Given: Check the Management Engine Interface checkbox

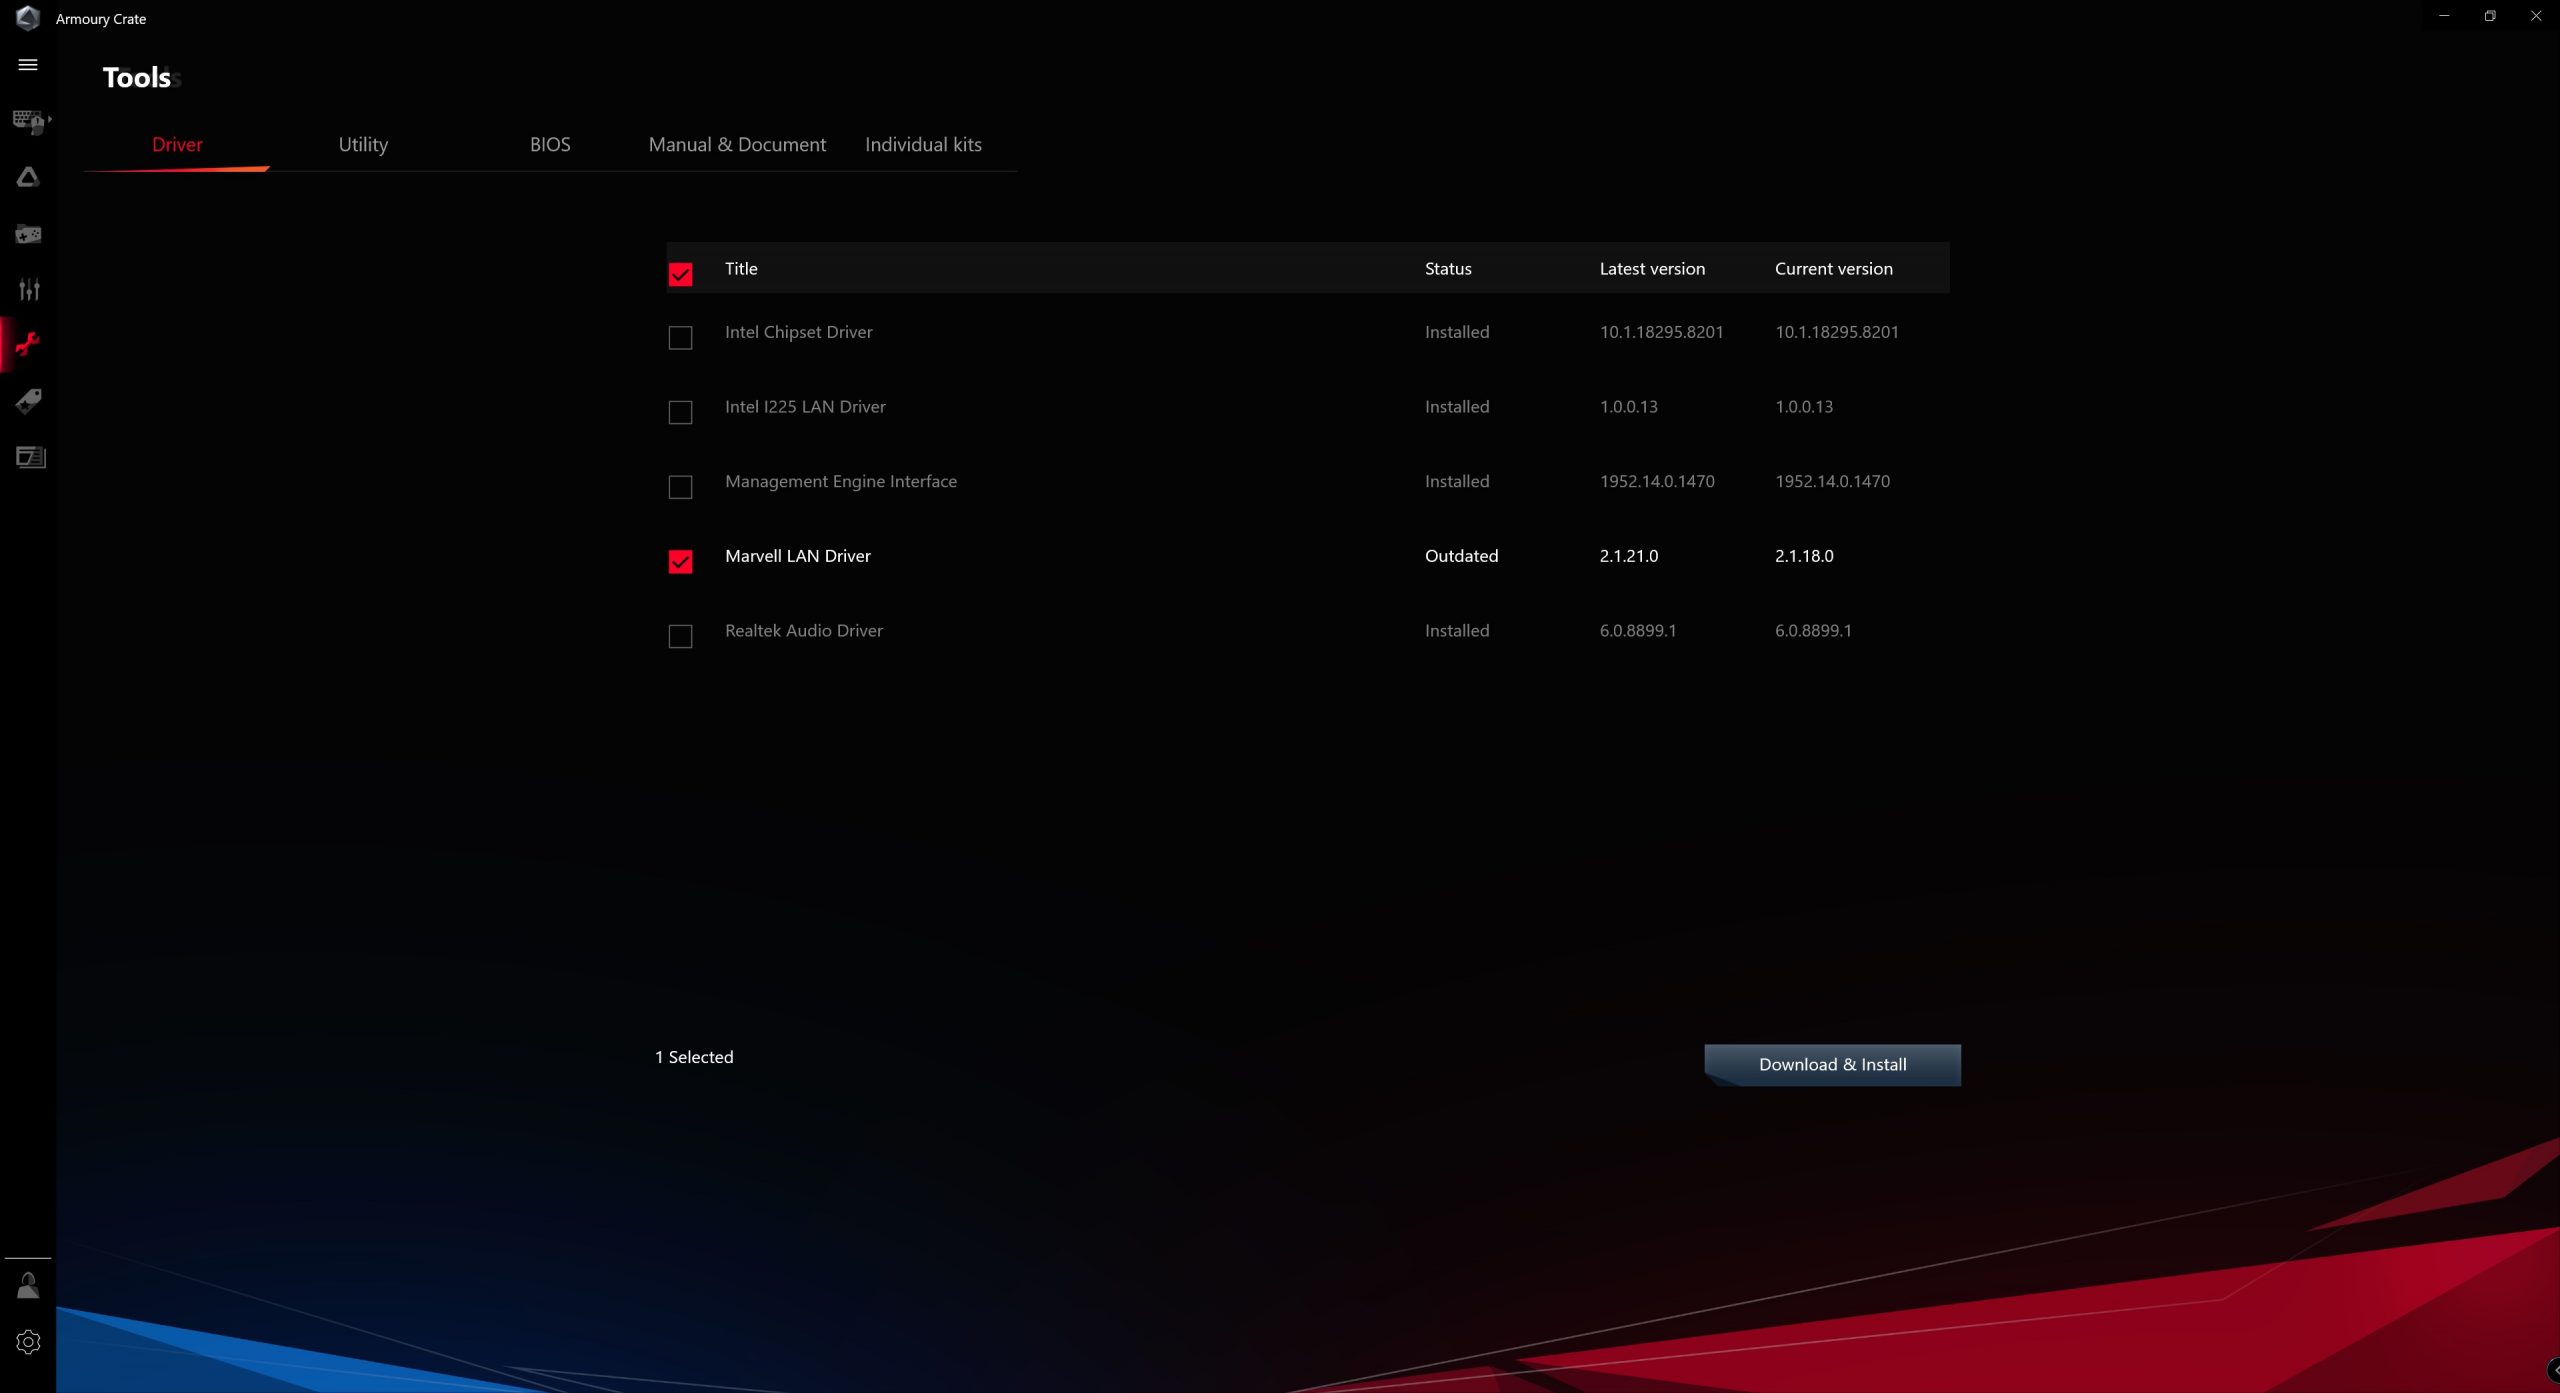Looking at the screenshot, I should (680, 487).
